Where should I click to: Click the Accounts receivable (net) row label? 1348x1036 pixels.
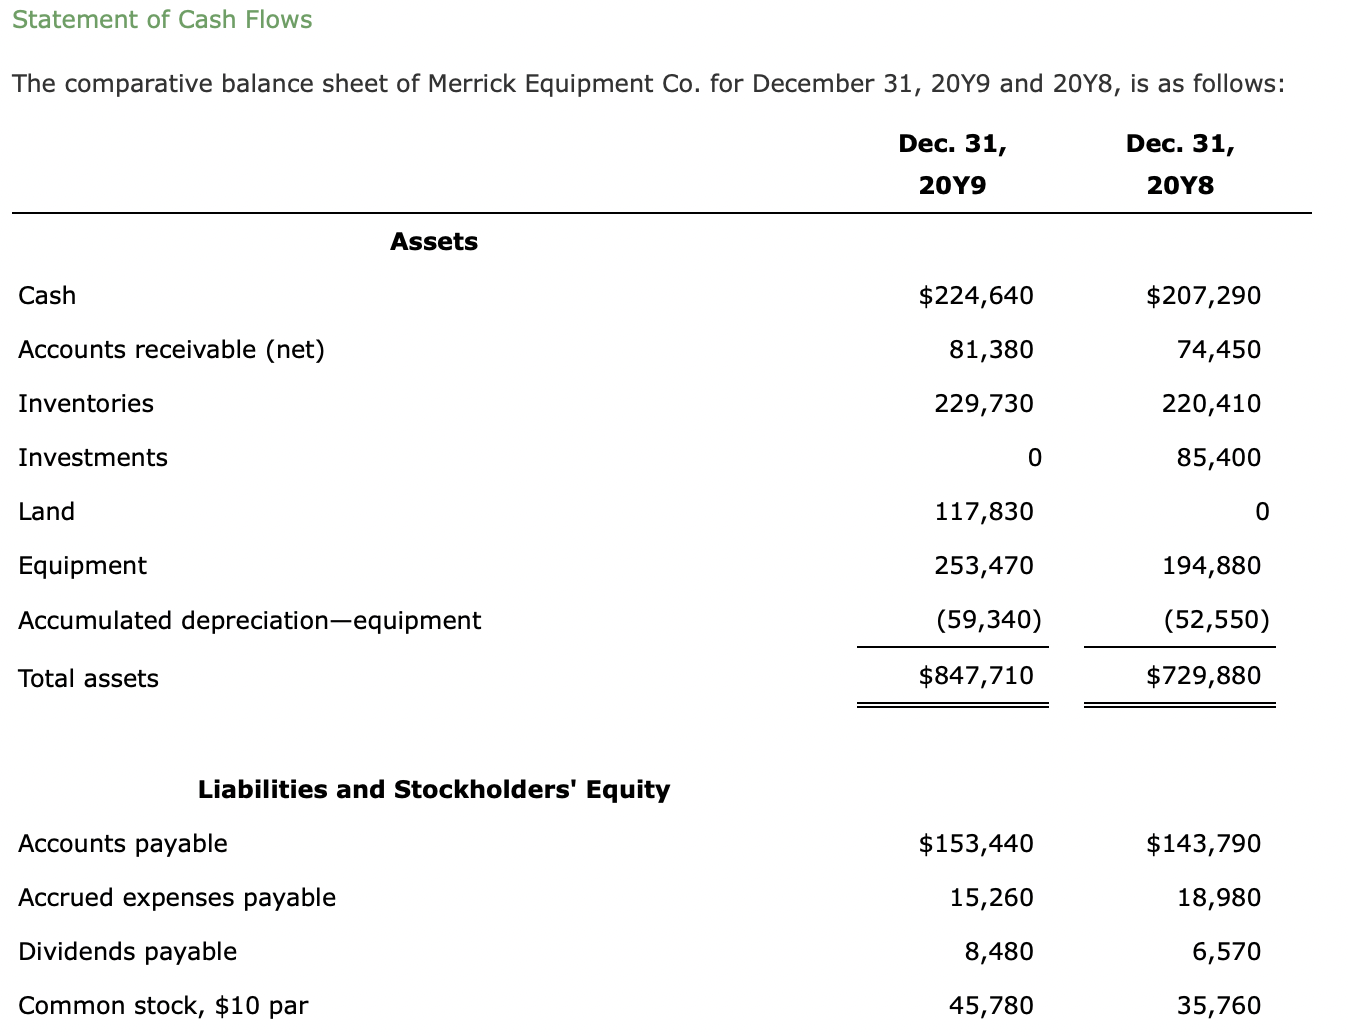[x=171, y=350]
